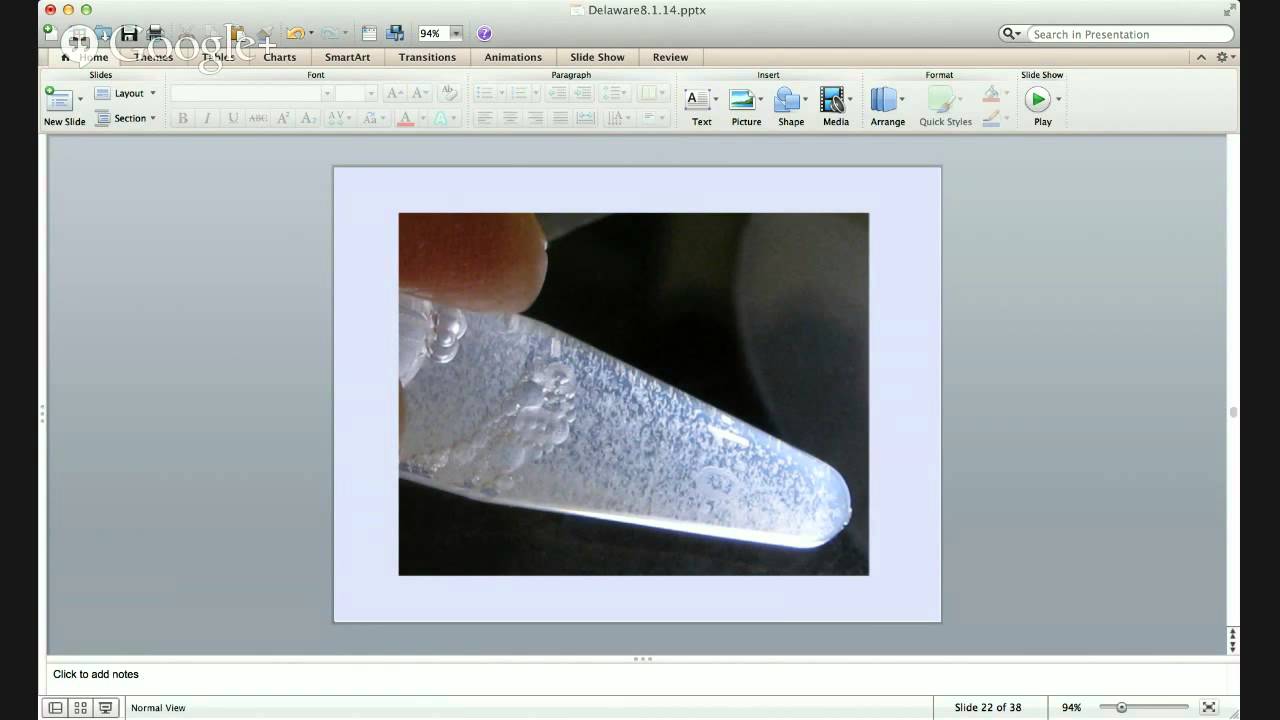Click the Insert Picture icon
Viewport: 1280px width, 720px height.
click(x=742, y=99)
